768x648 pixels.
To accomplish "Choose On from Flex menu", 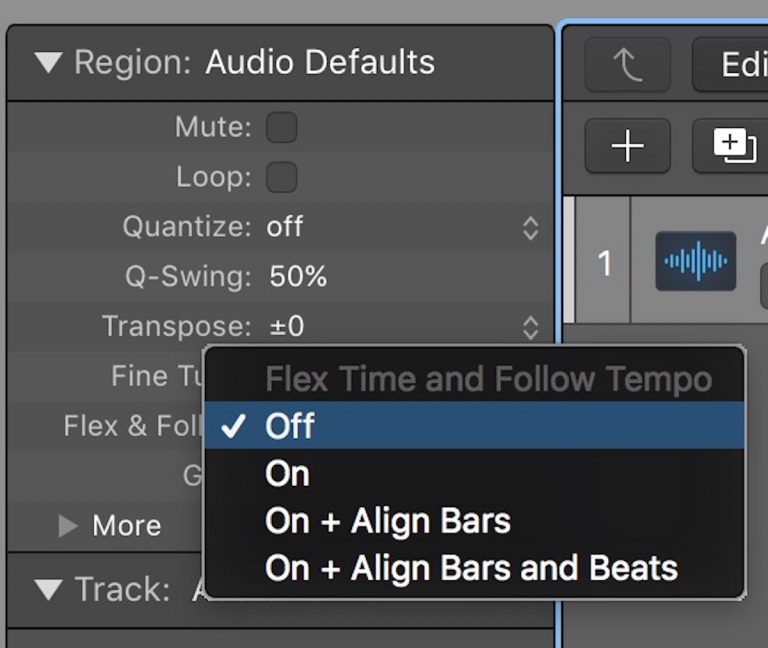I will (287, 474).
